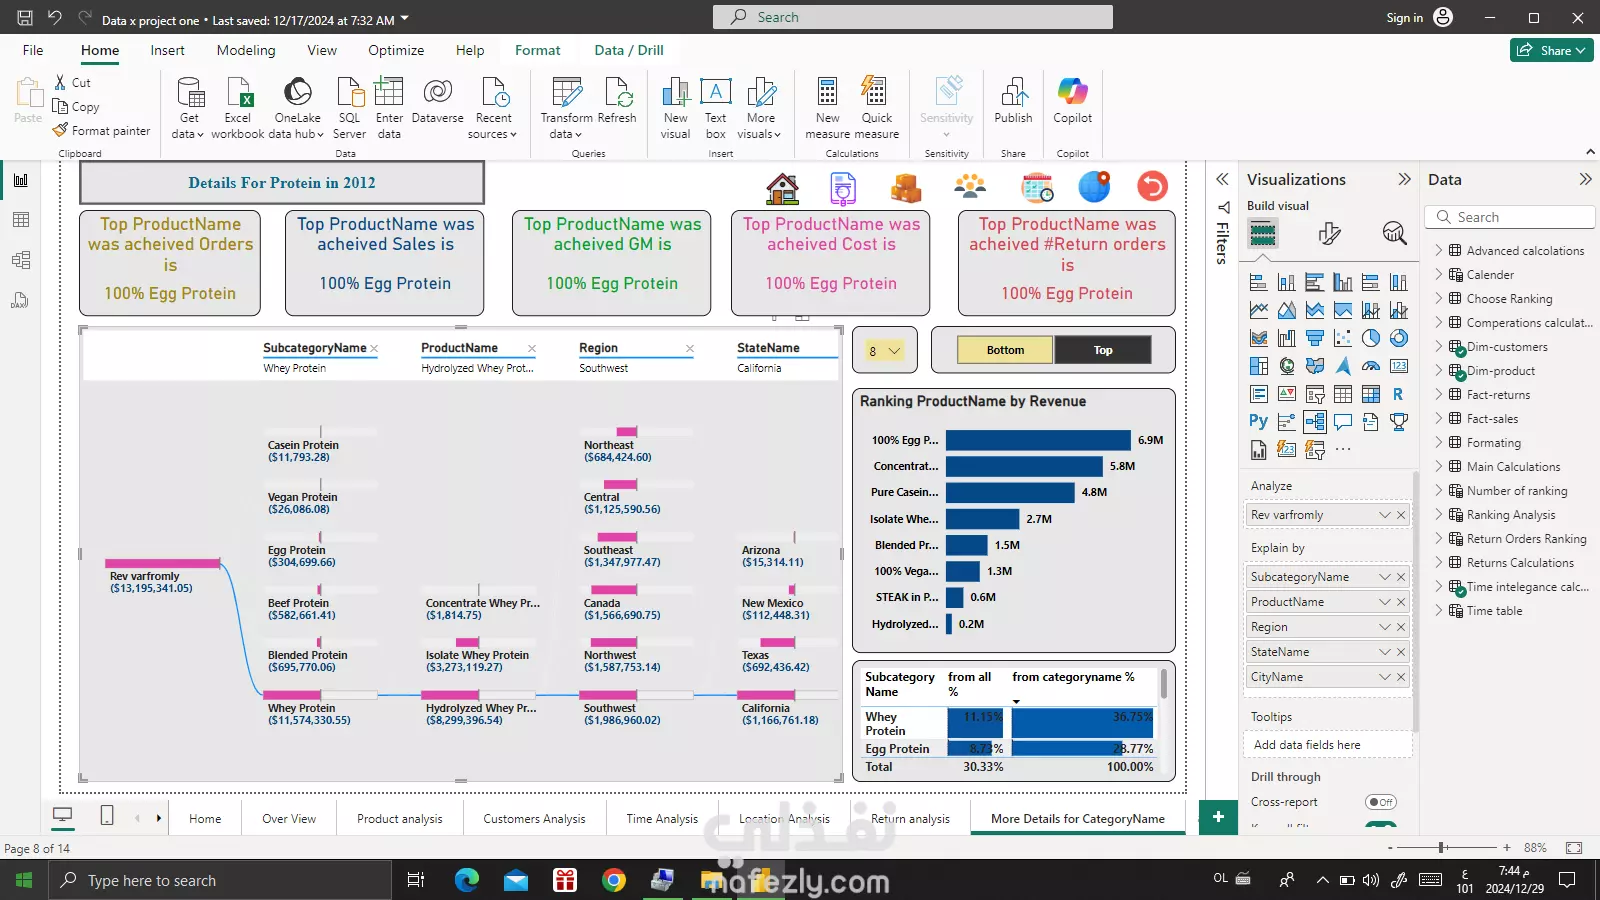Click the Publish icon

click(x=1013, y=93)
